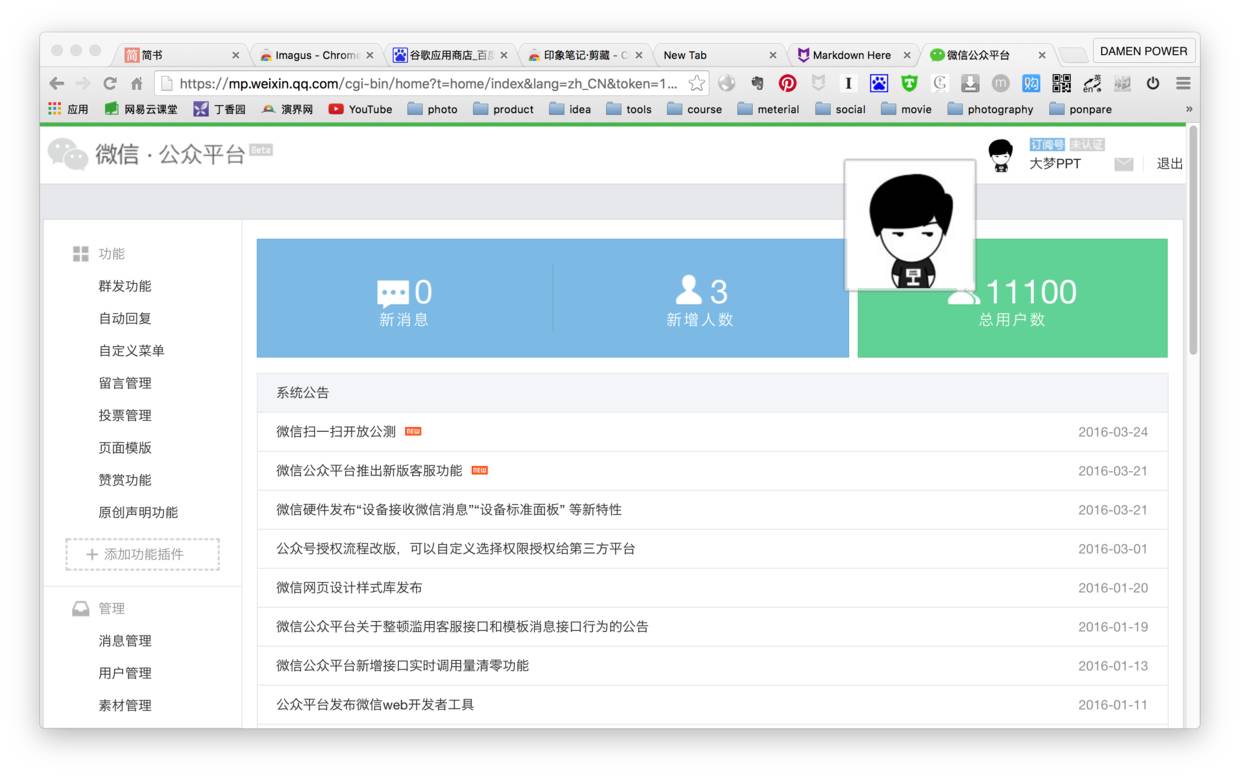The height and width of the screenshot is (776, 1240).
Task: Click the WeChat logo in page header
Action: 68,154
